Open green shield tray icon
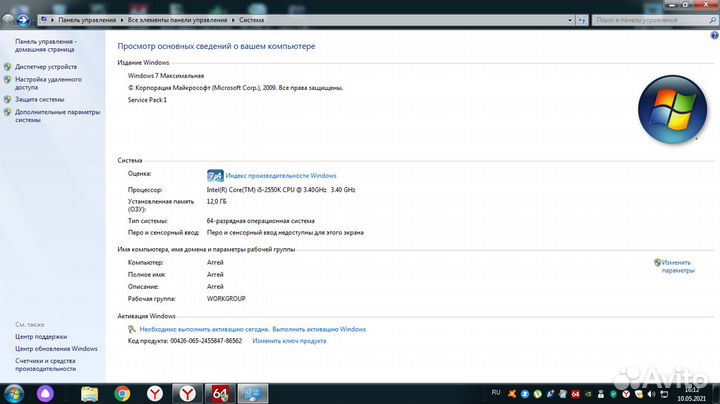Image resolution: width=720 pixels, height=404 pixels. 613,394
